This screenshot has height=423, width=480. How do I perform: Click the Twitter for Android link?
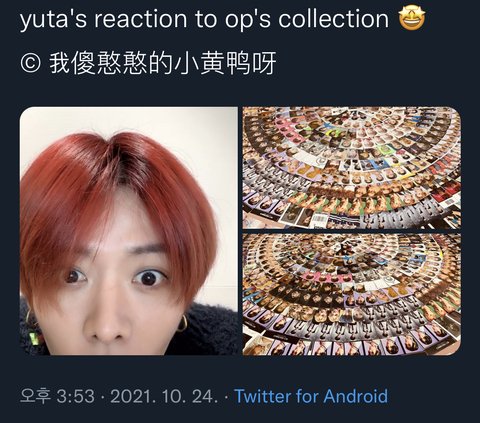click(311, 396)
